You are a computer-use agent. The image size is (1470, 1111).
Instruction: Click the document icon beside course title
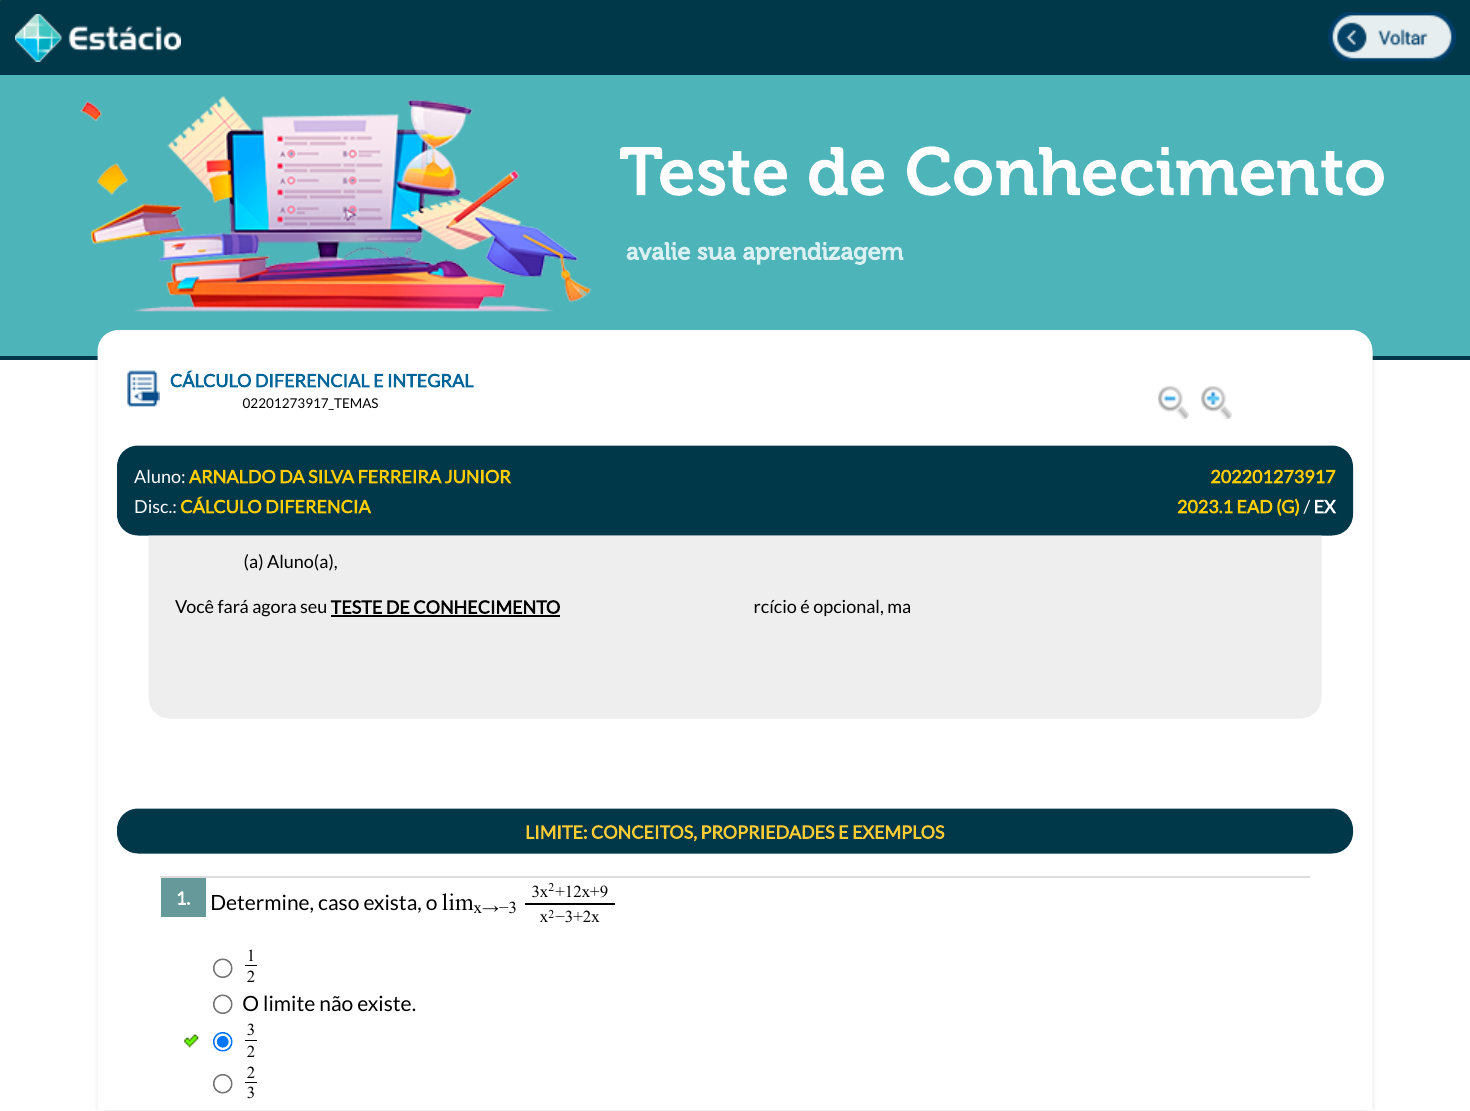(143, 389)
